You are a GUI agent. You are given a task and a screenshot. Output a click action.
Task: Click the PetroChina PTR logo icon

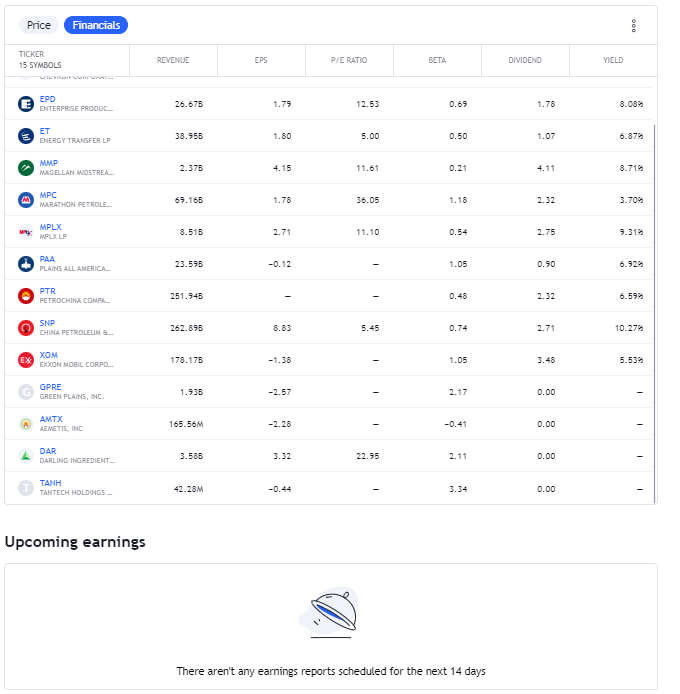coord(26,296)
